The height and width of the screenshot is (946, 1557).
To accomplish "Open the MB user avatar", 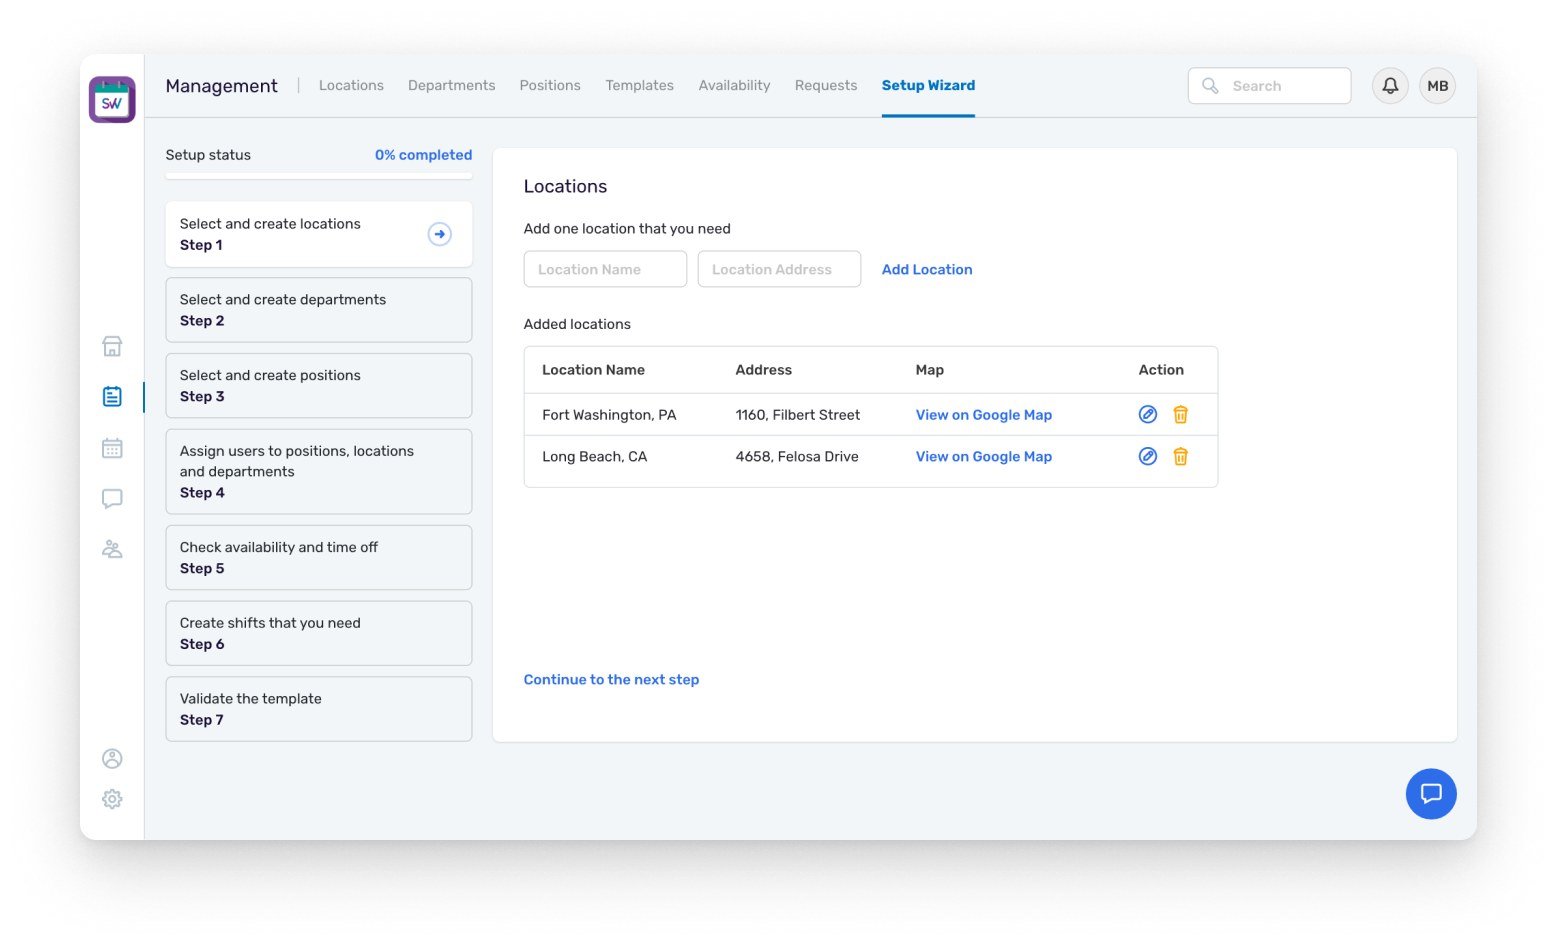I will 1438,86.
